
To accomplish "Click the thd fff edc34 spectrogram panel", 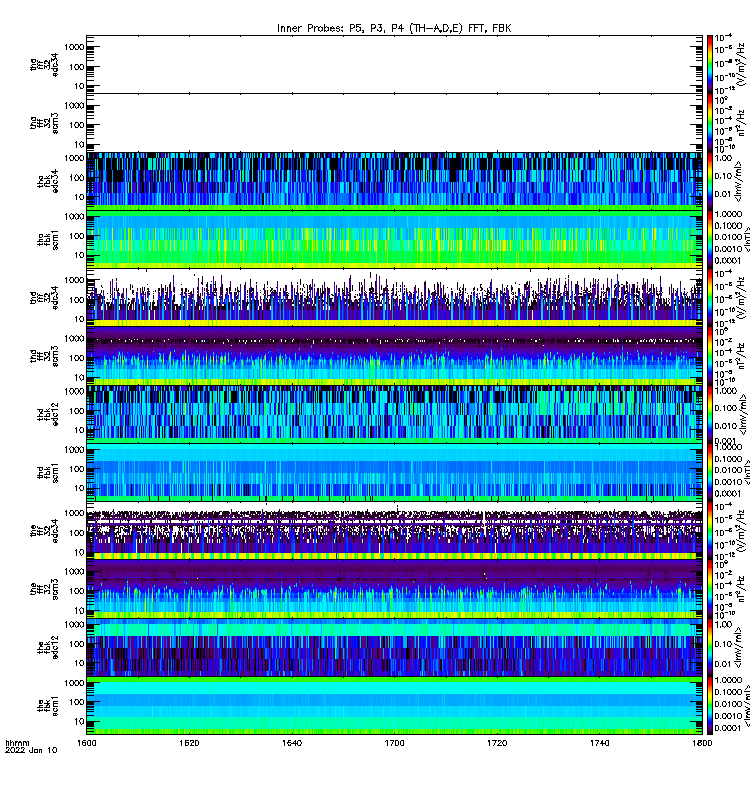I will (394, 298).
